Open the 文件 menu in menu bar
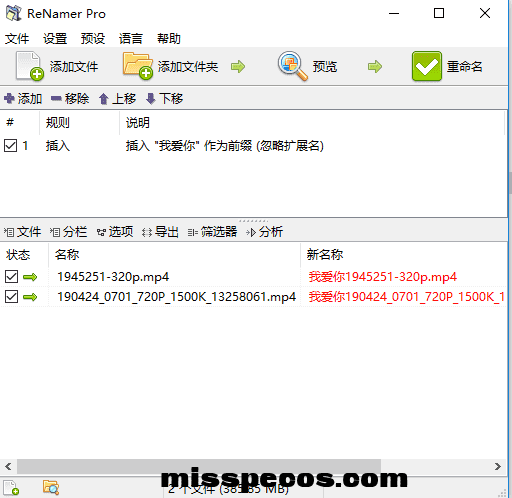Screen dimensions: 512x498 coord(17,39)
